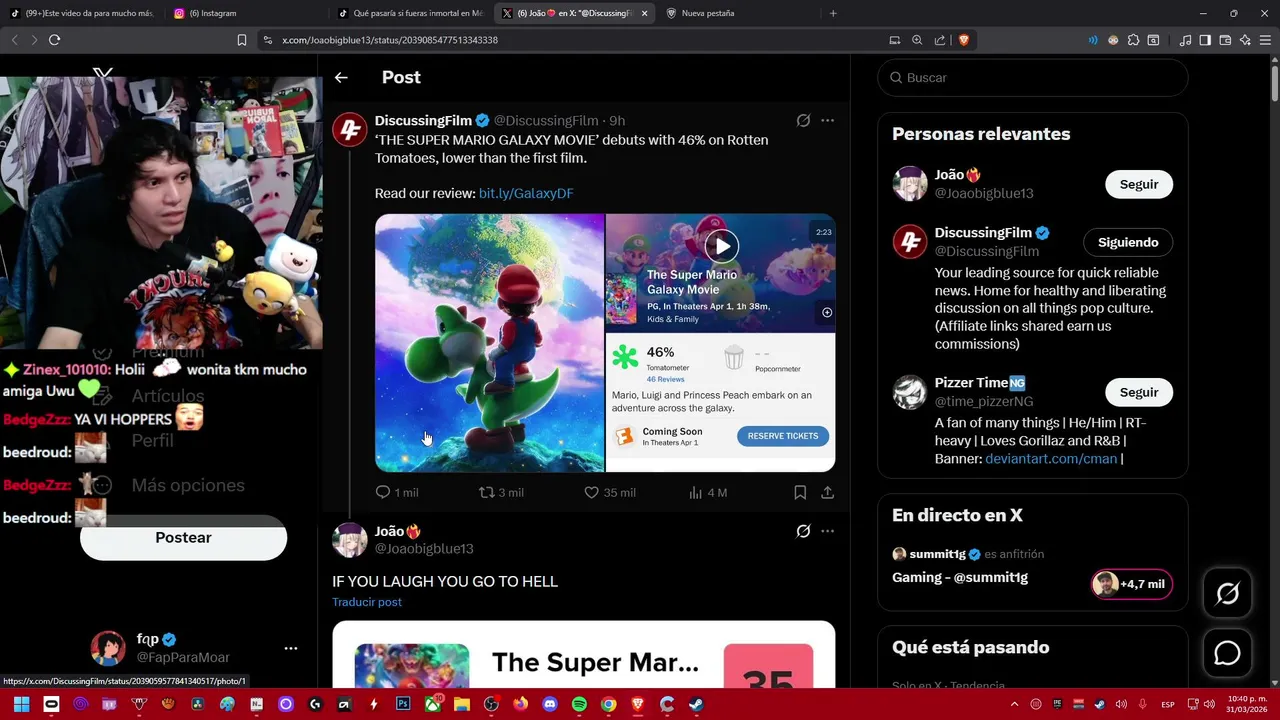Open the music note playlist icon
1280x720 pixels.
[1185, 40]
